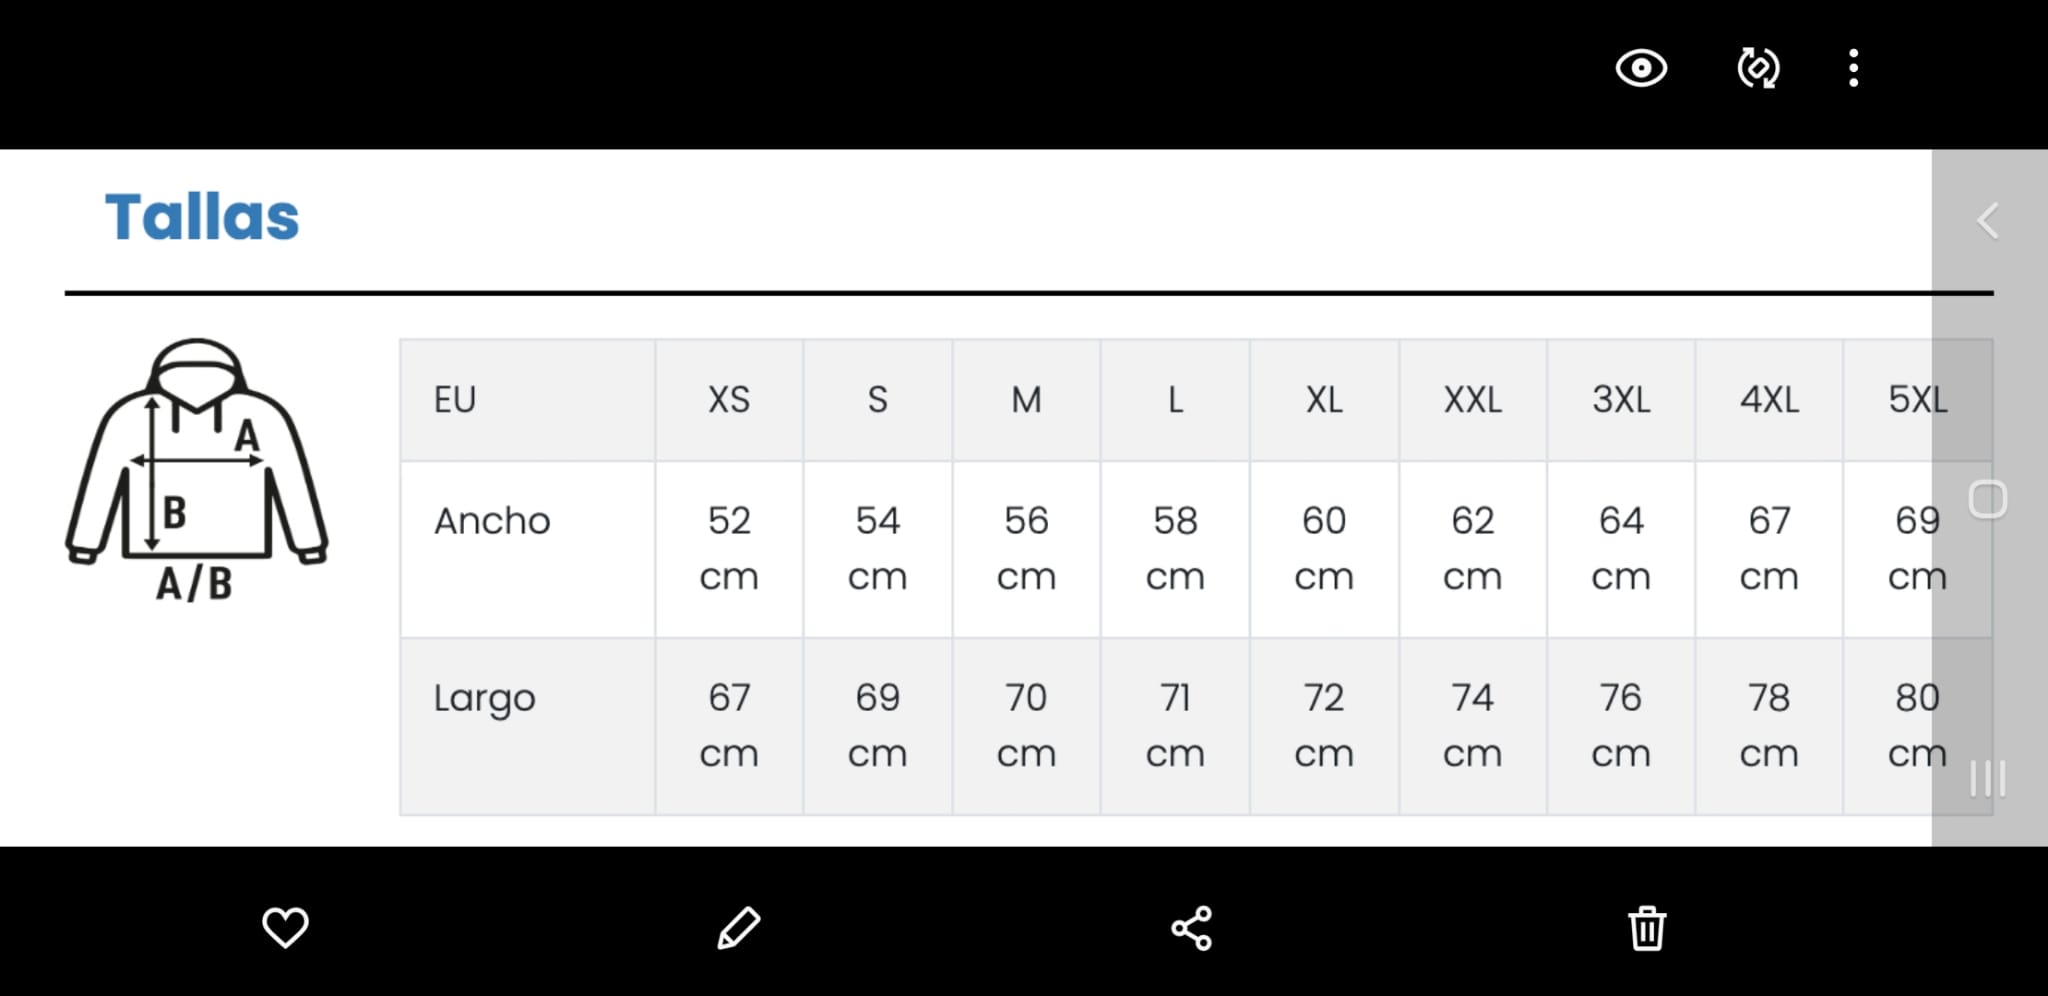
Task: Tap the 60 cm Ancho cell for XL
Action: pos(1324,549)
